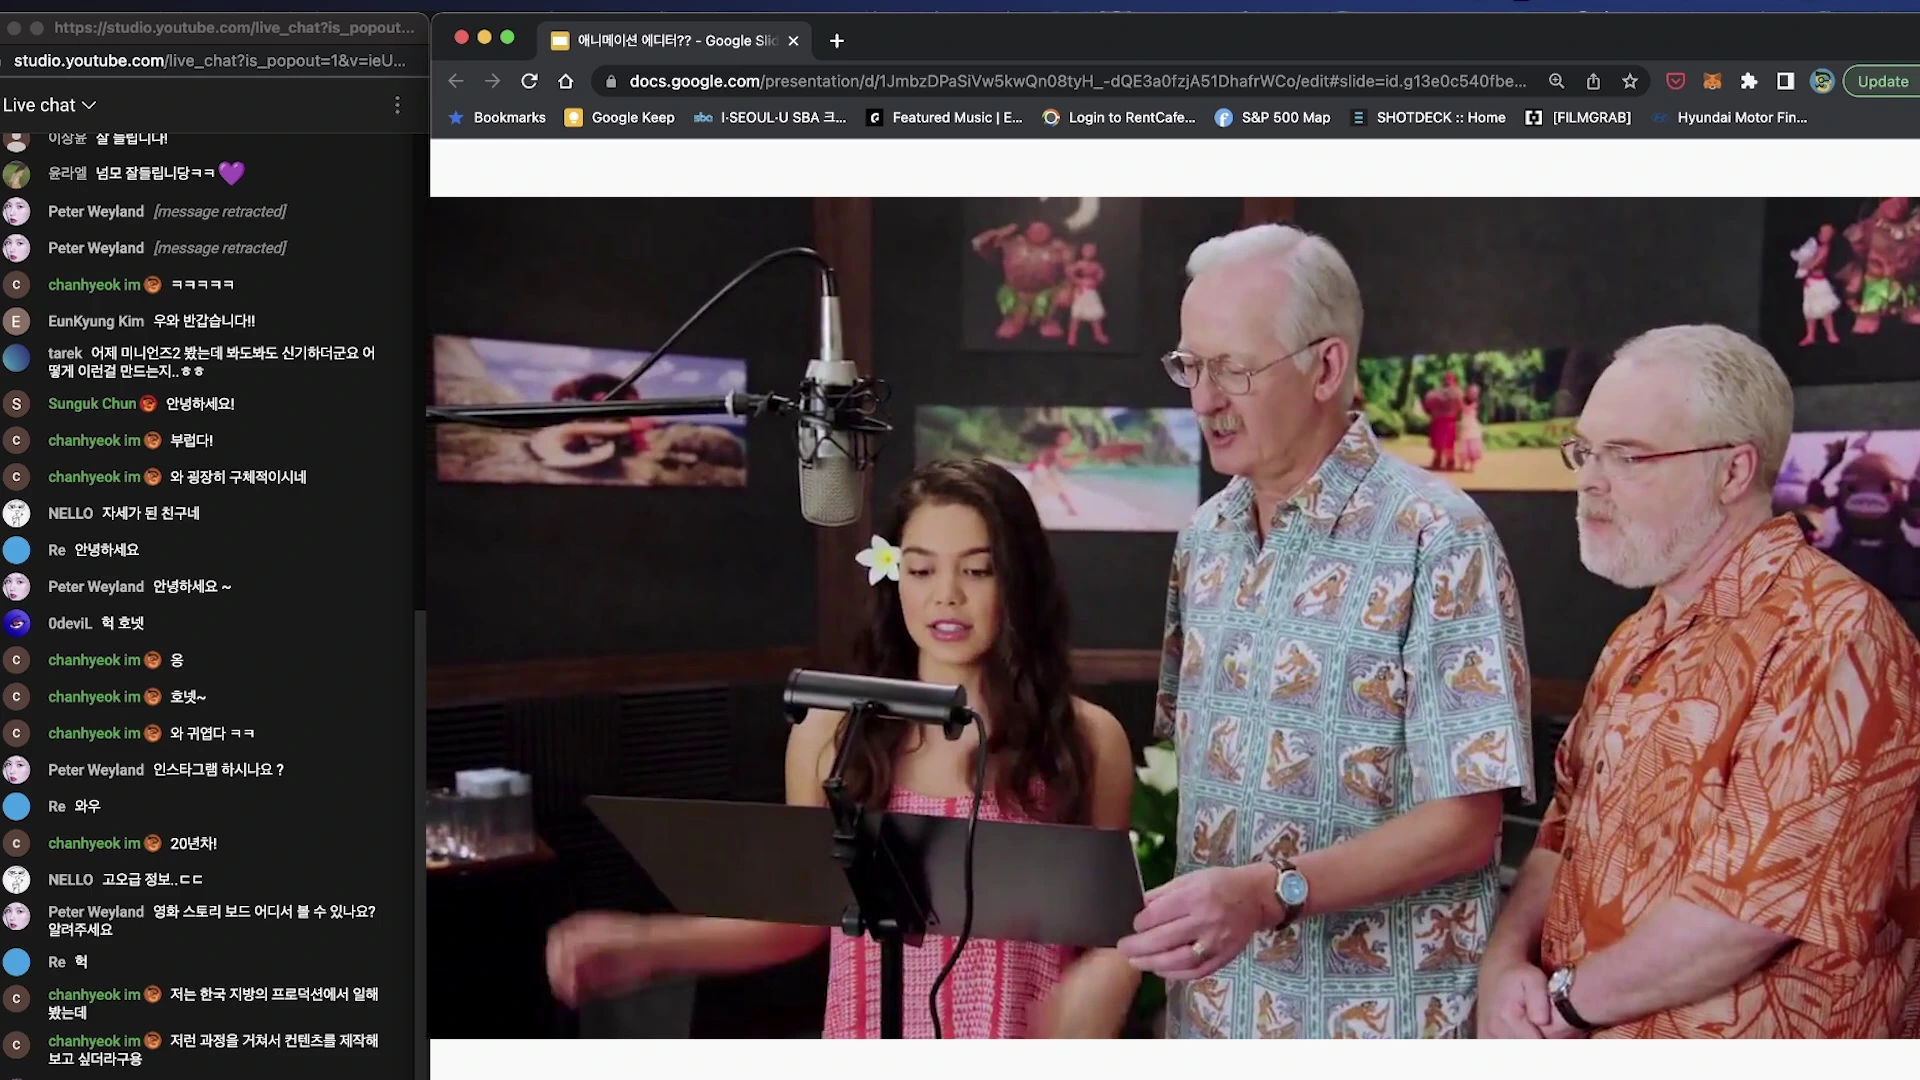Open the S&P 500 Map bookmark
This screenshot has height=1080, width=1920.
pos(1273,118)
